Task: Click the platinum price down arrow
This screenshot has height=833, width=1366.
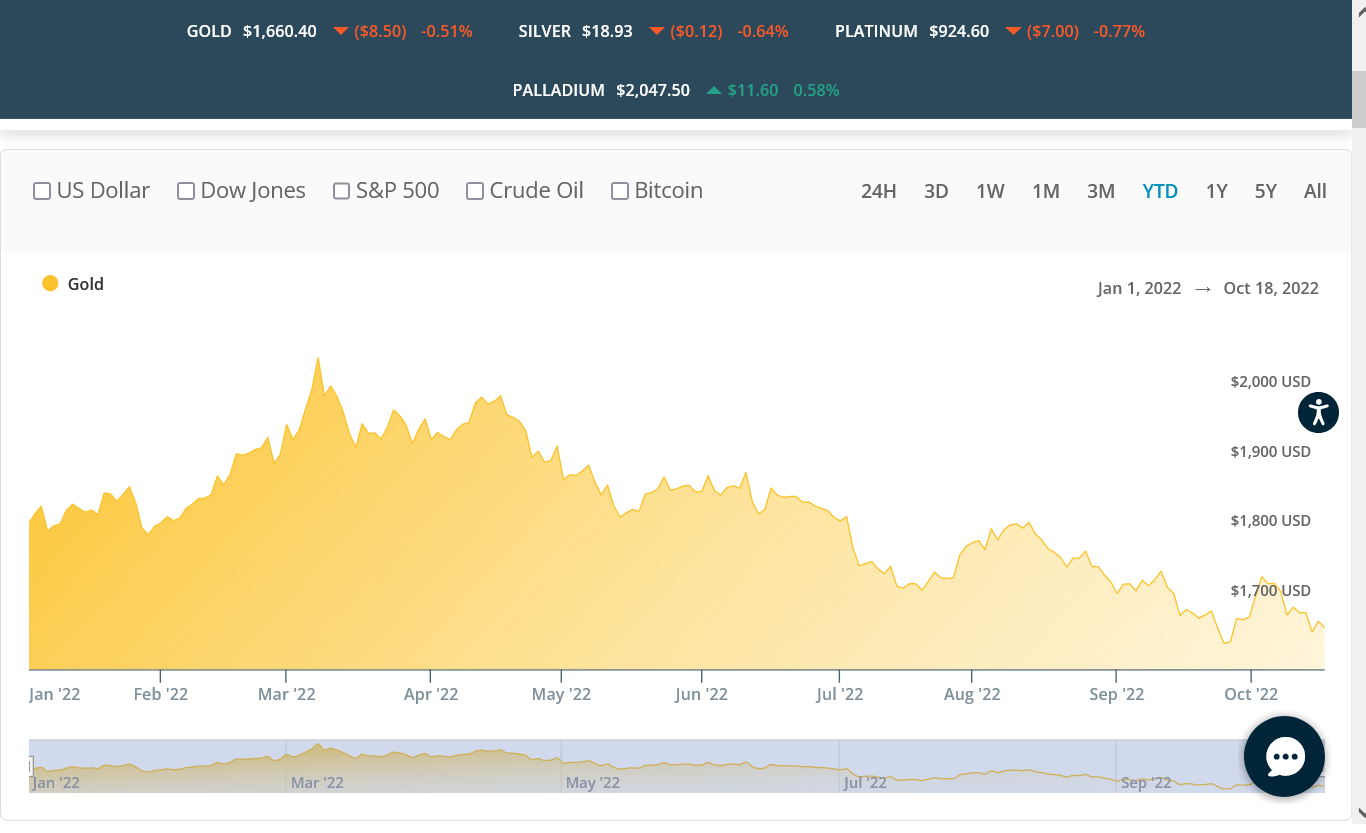Action: pos(1013,32)
